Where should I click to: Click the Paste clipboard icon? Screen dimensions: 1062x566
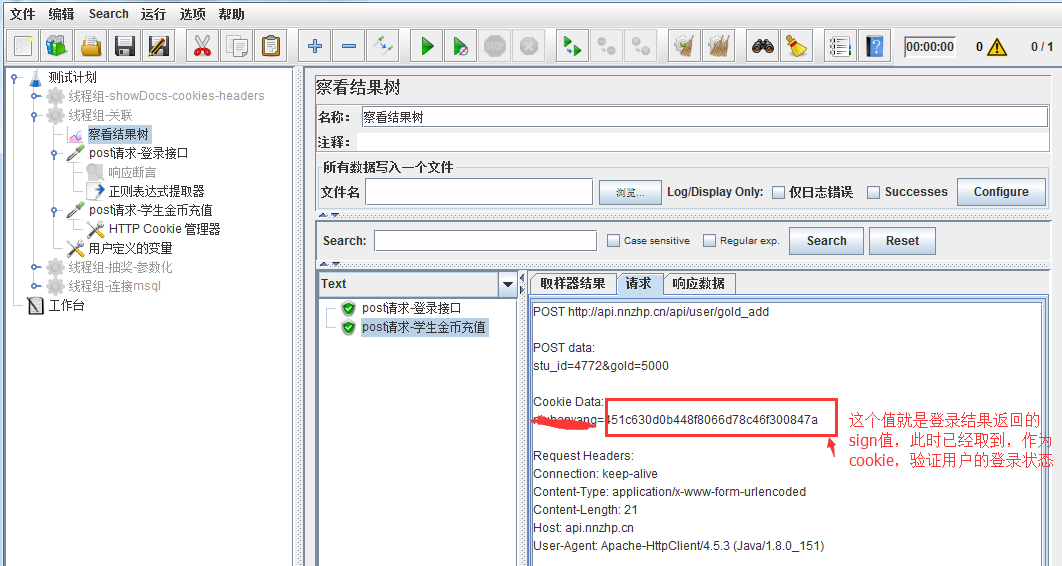pos(271,46)
